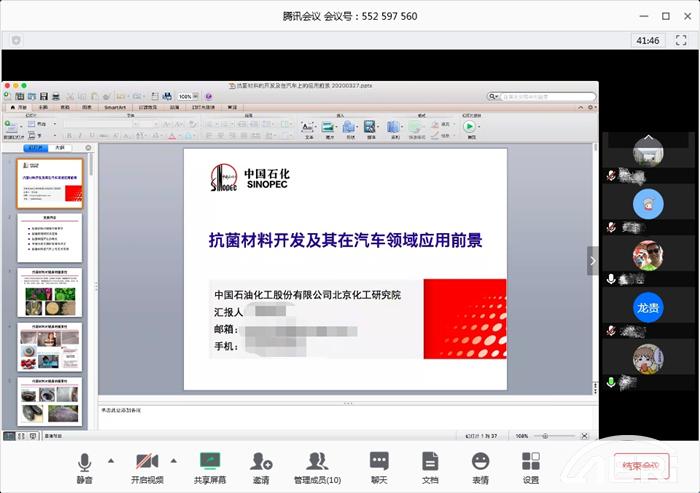
Task: Turn on video with the camera button
Action: coord(146,466)
